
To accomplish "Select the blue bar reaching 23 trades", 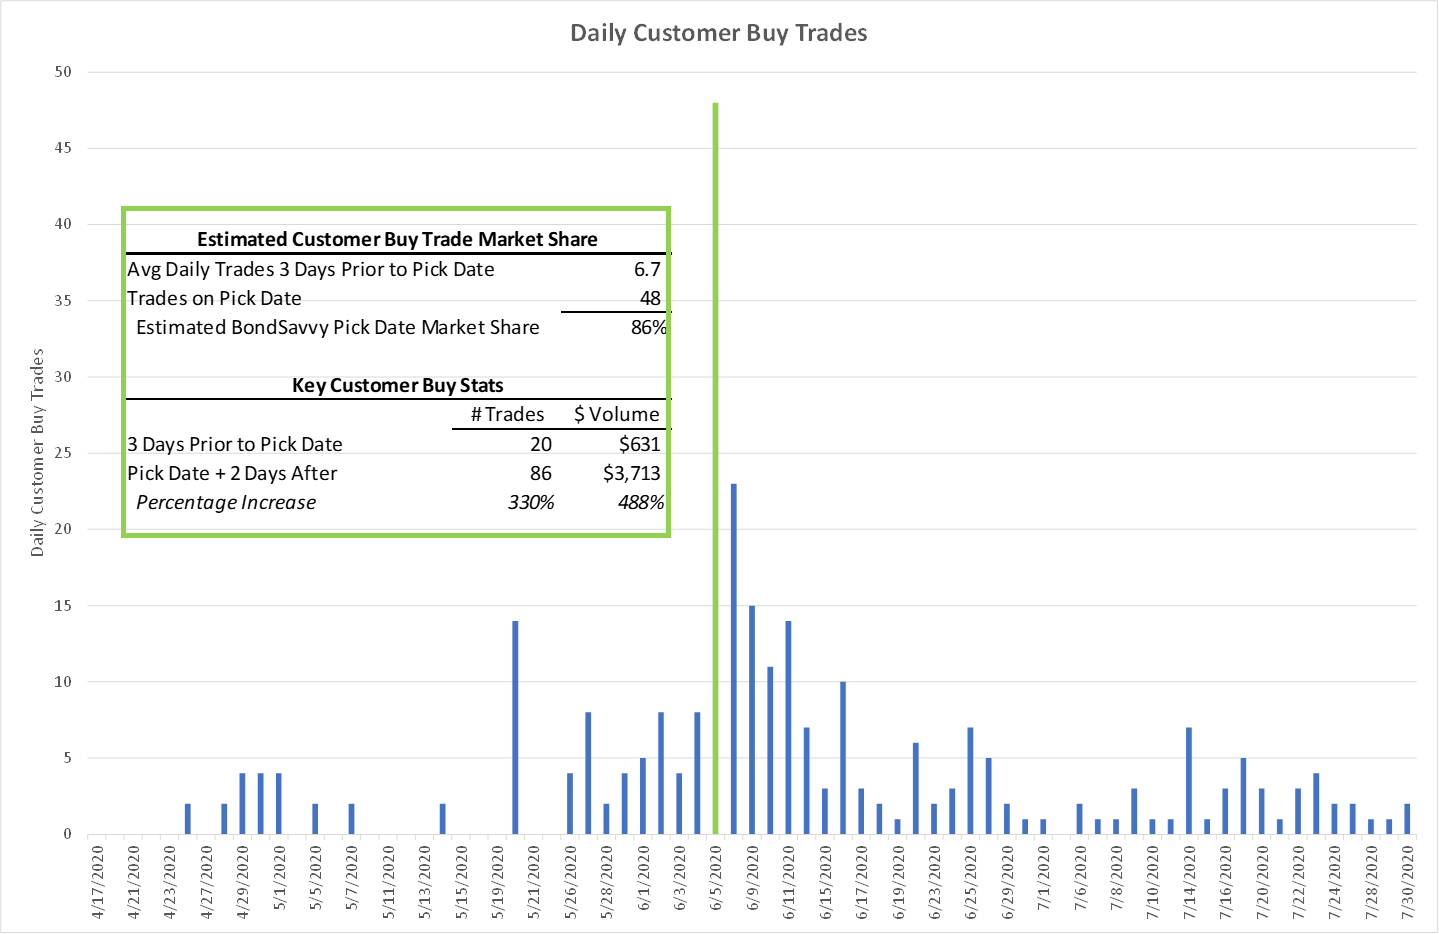I will pos(734,660).
